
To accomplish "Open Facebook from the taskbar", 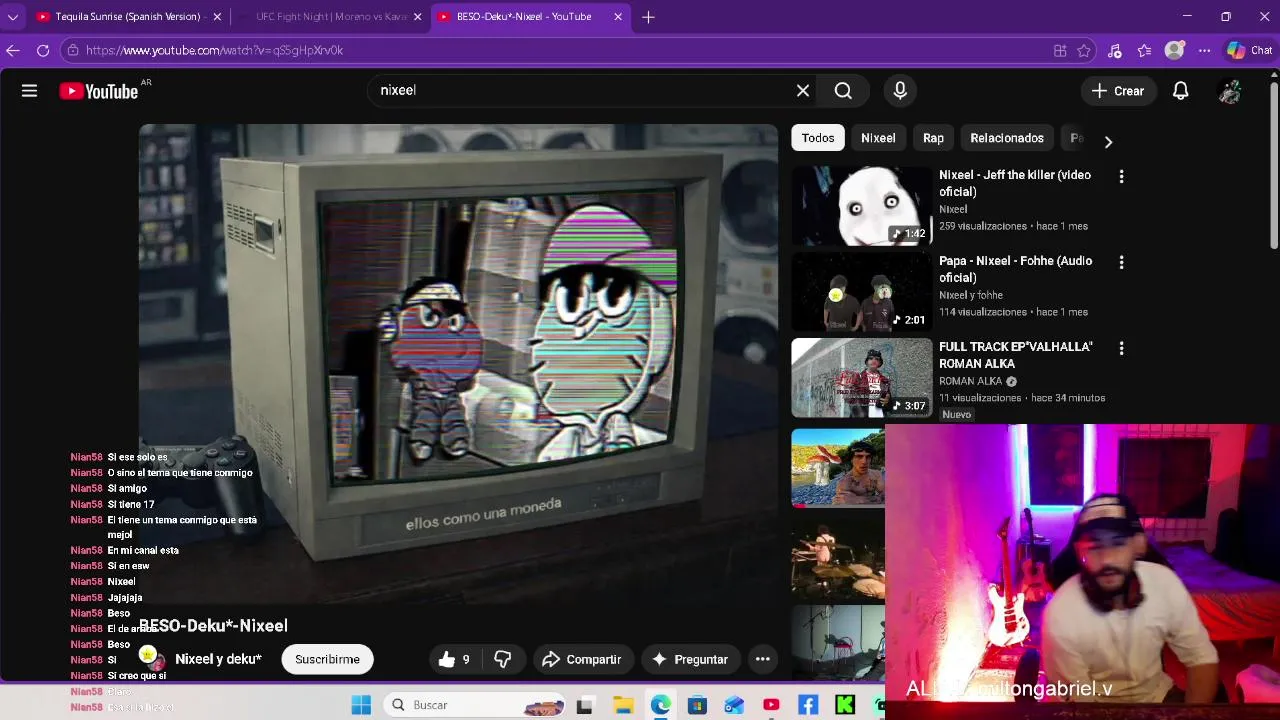I will (x=808, y=705).
